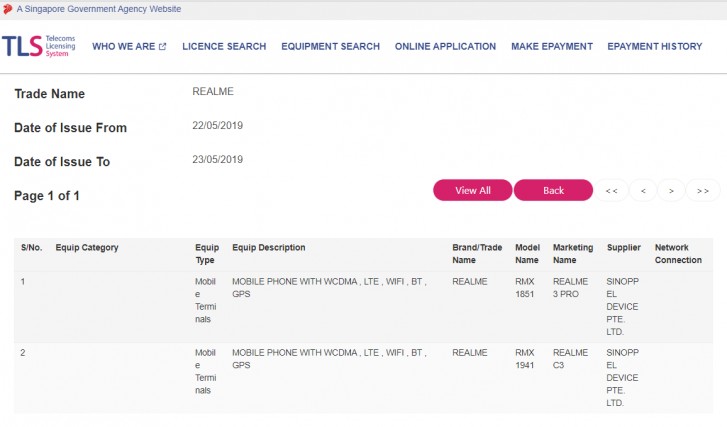Select model name RMX 1941 cell
The image size is (727, 427).
[524, 359]
